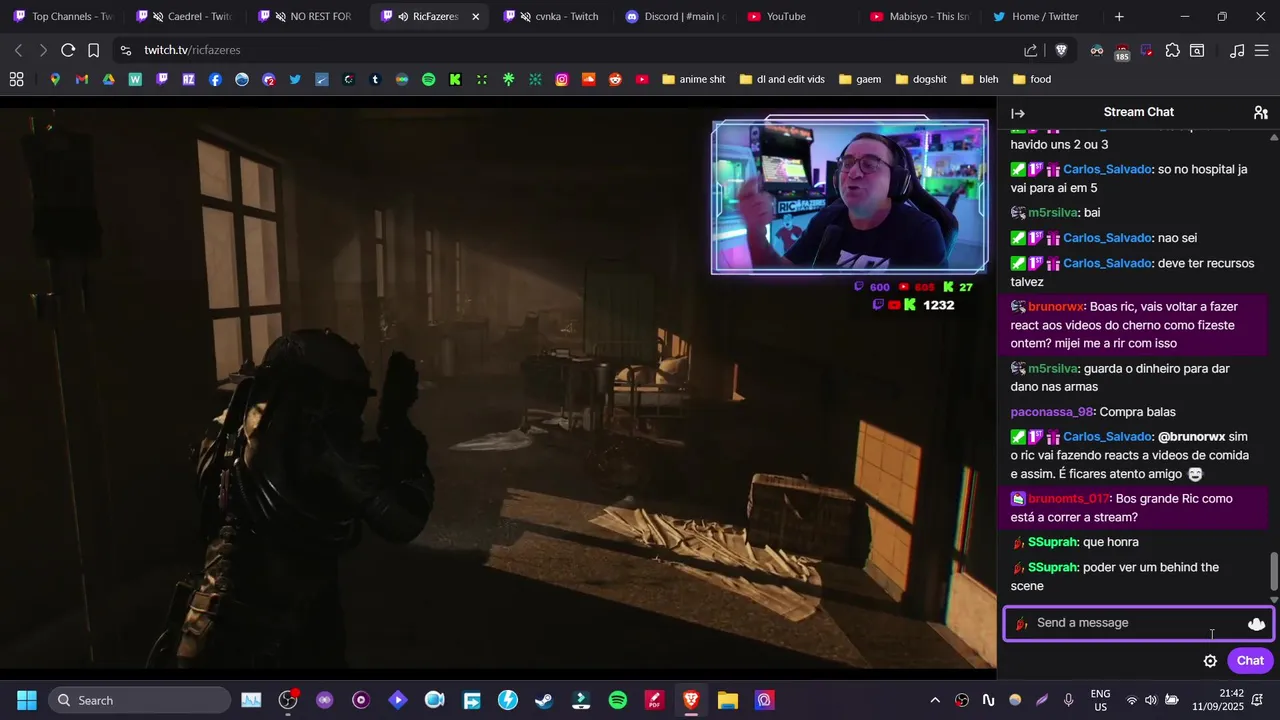Open the Twitch bookmark icon in the bookmarks bar
The image size is (1280, 720).
pyautogui.click(x=162, y=79)
